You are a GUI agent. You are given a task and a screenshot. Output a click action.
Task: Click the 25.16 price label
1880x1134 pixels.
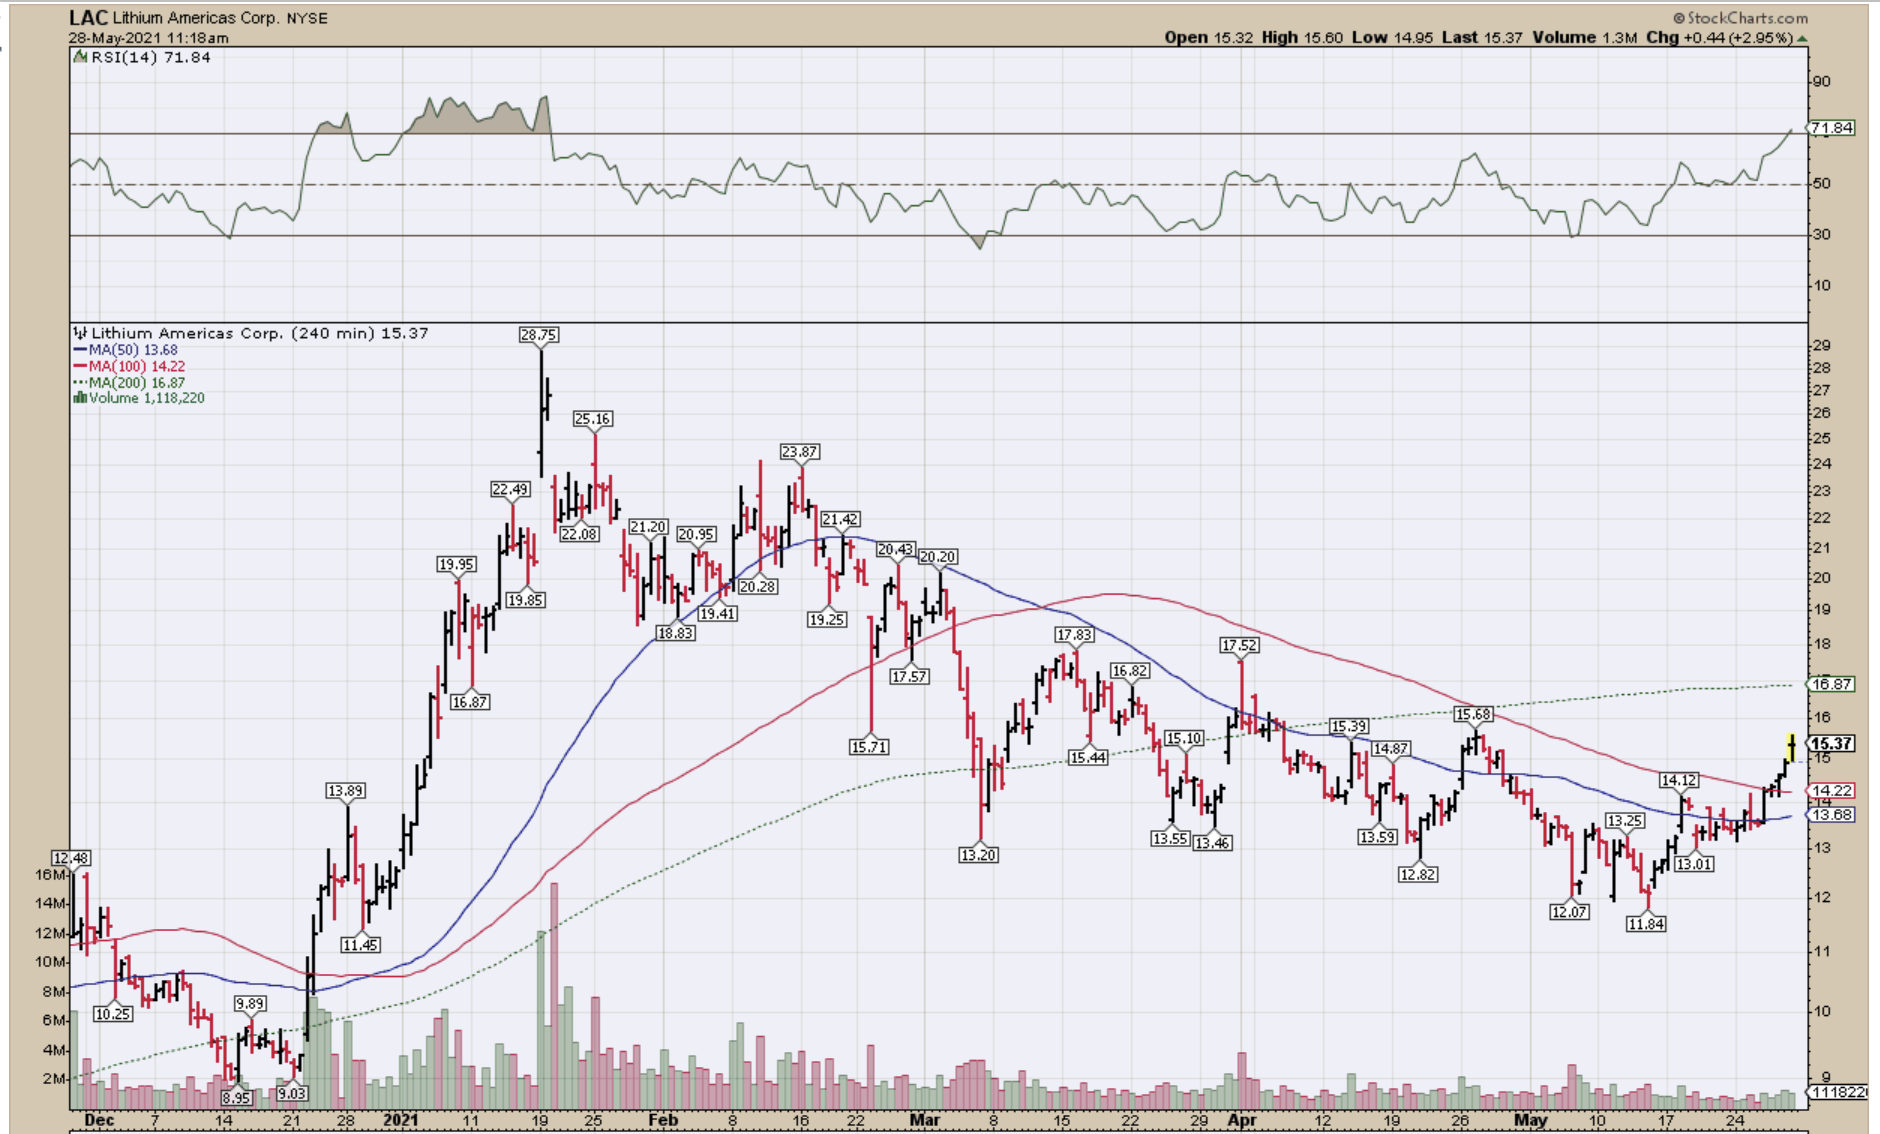point(593,419)
